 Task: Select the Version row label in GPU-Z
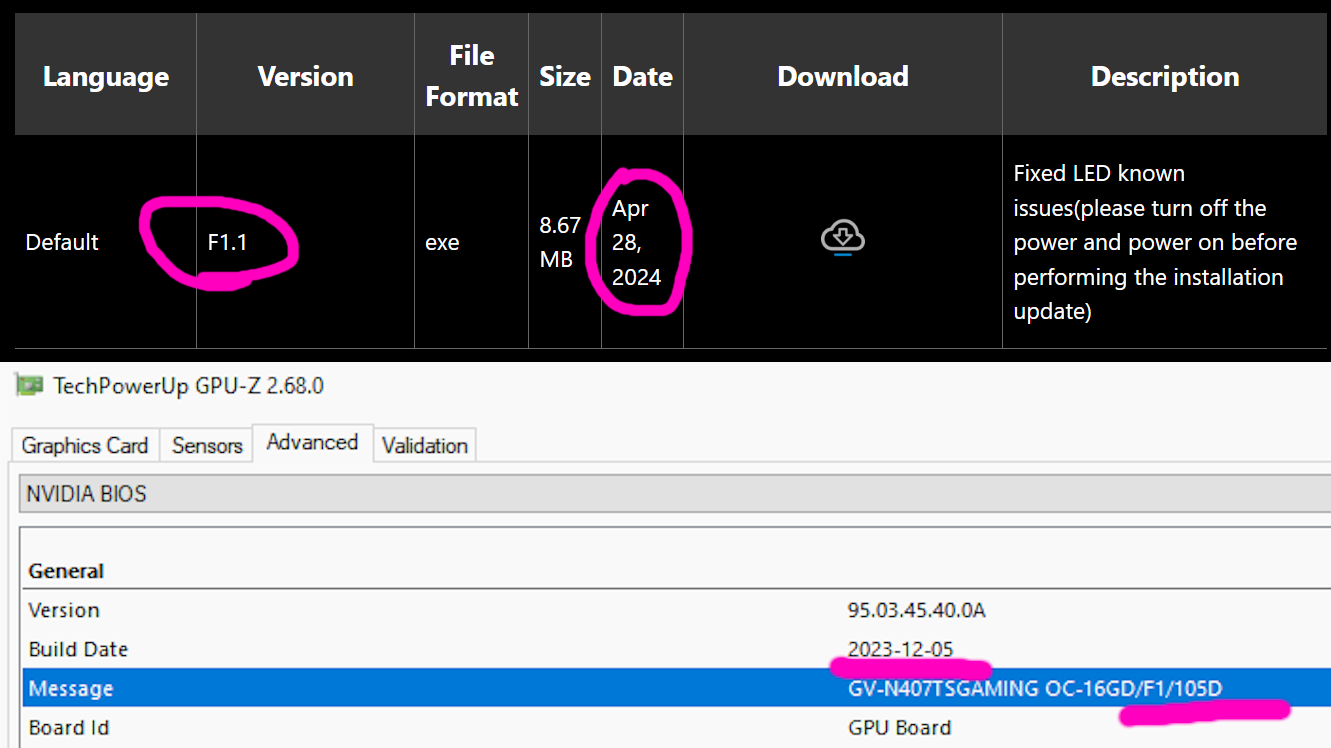click(64, 610)
